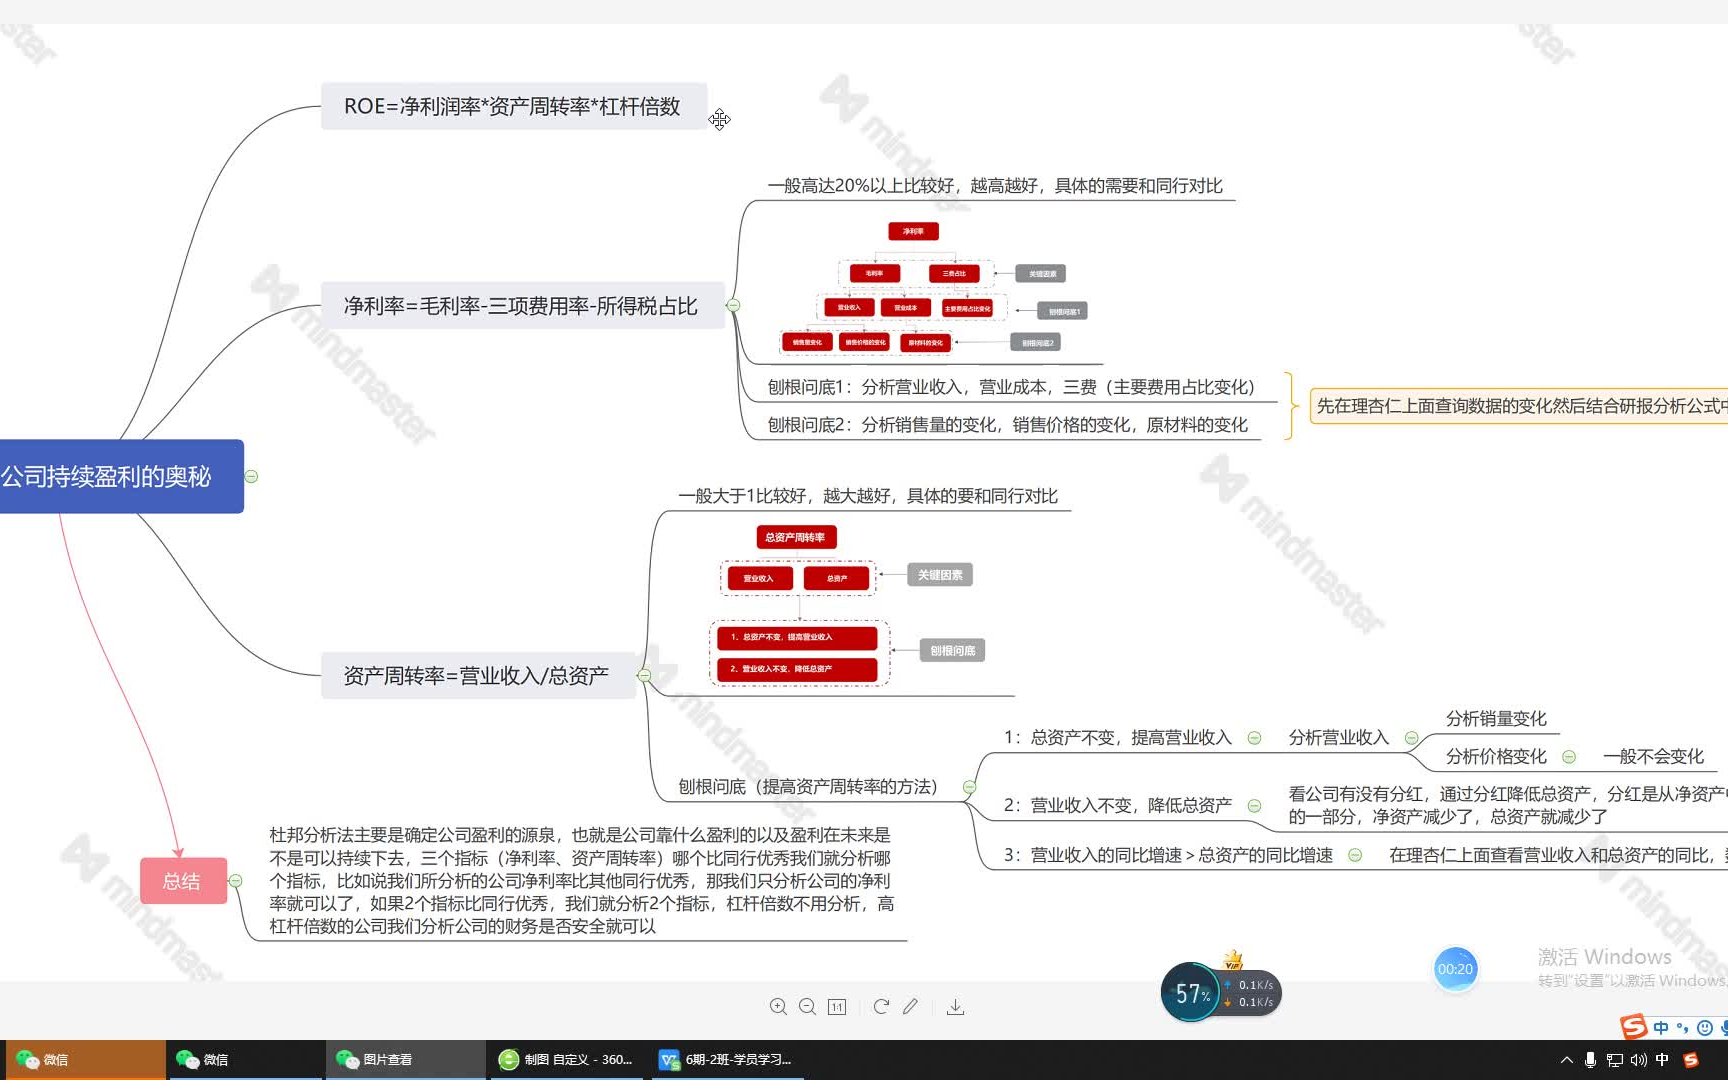Collapse the 净利率 formula branch
The height and width of the screenshot is (1080, 1728).
click(733, 305)
